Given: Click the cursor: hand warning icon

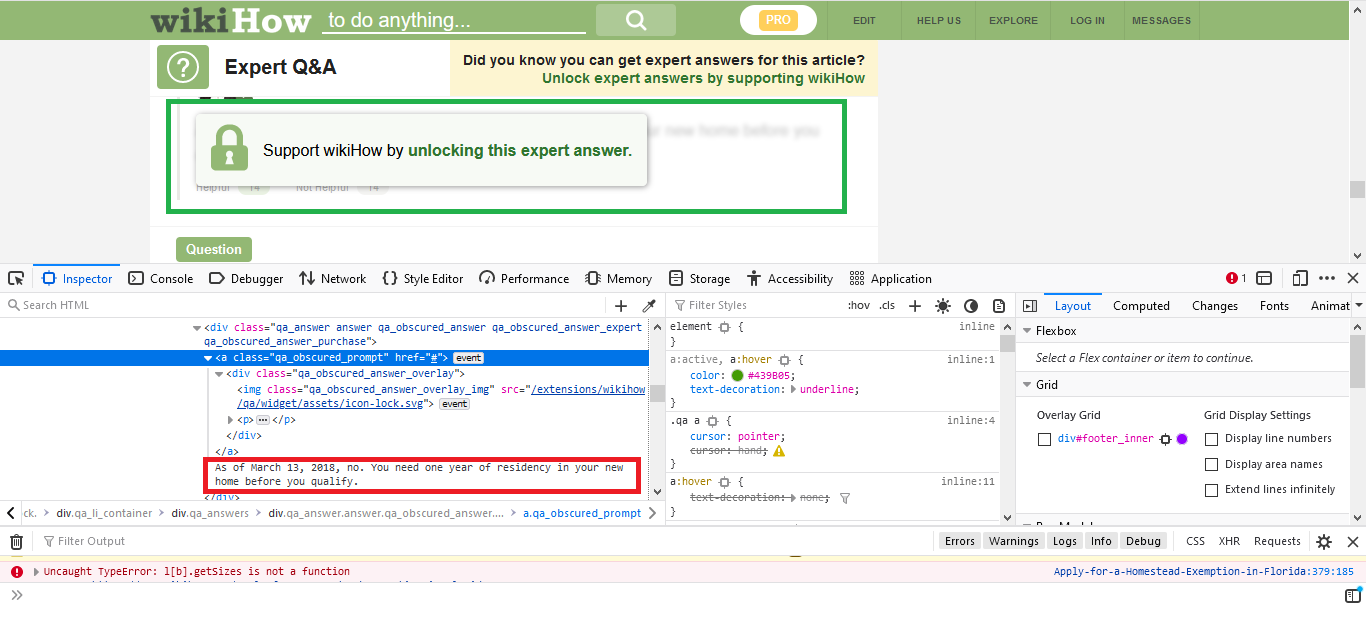Looking at the screenshot, I should [779, 451].
